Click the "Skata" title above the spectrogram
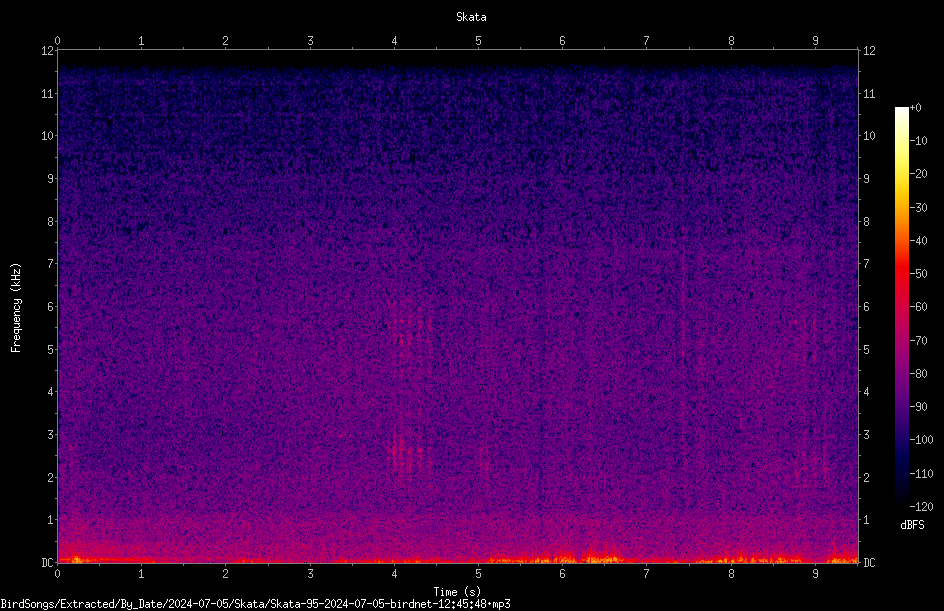This screenshot has height=611, width=944. click(x=471, y=17)
